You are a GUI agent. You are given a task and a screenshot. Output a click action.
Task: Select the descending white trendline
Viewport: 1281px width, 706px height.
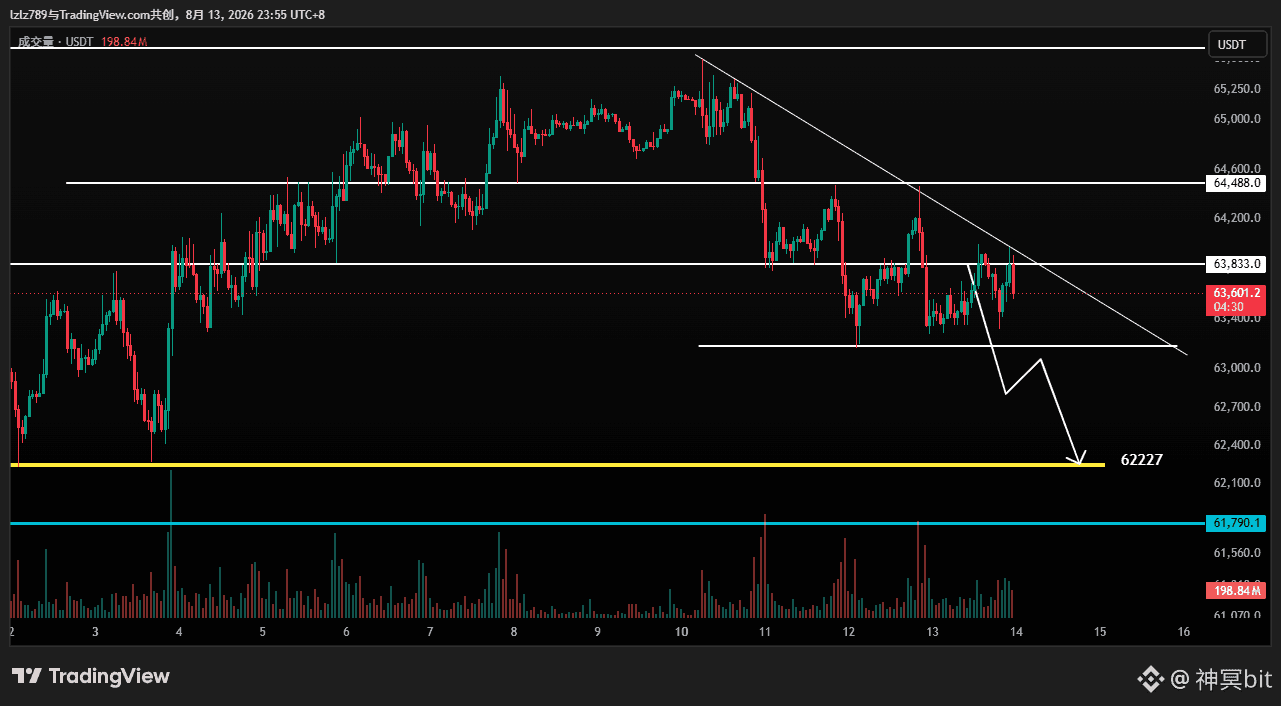(941, 205)
